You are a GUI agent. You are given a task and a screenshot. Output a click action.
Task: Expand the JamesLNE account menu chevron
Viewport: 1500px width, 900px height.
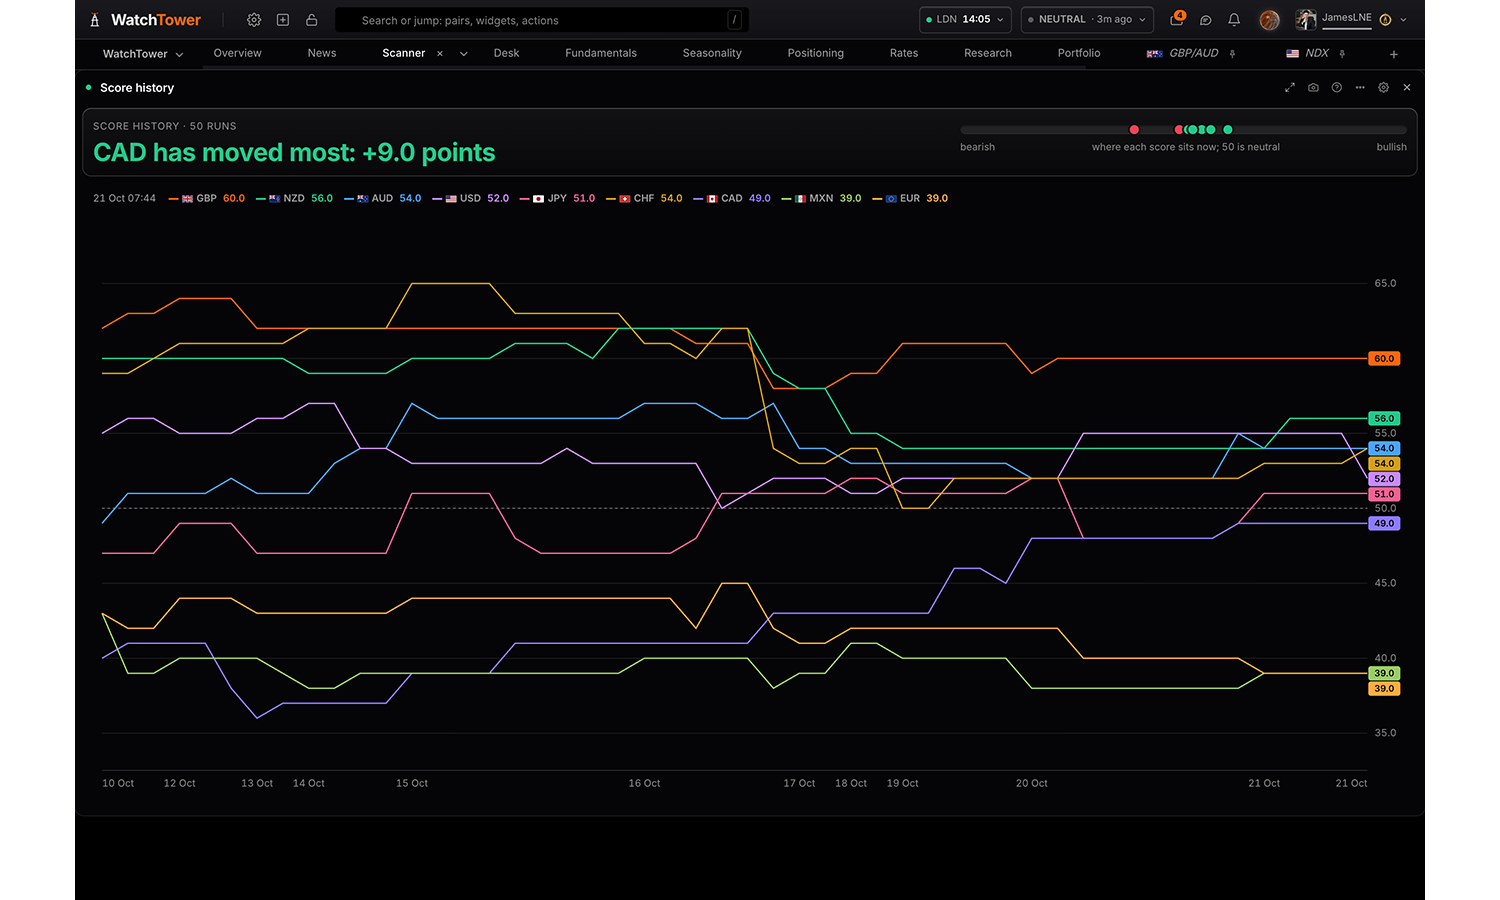click(x=1404, y=20)
